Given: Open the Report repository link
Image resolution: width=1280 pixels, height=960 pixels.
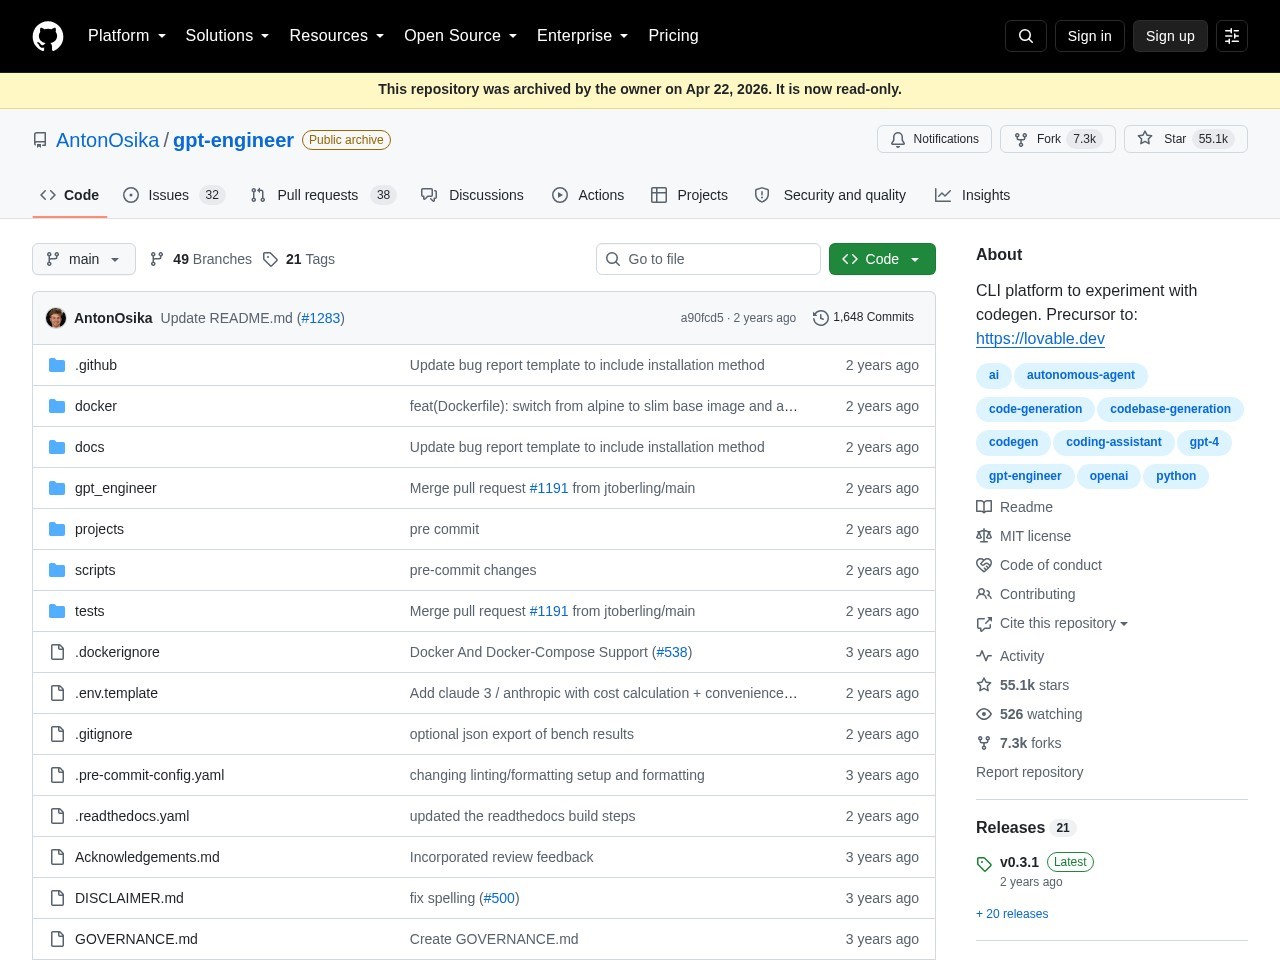Looking at the screenshot, I should coord(1029,772).
